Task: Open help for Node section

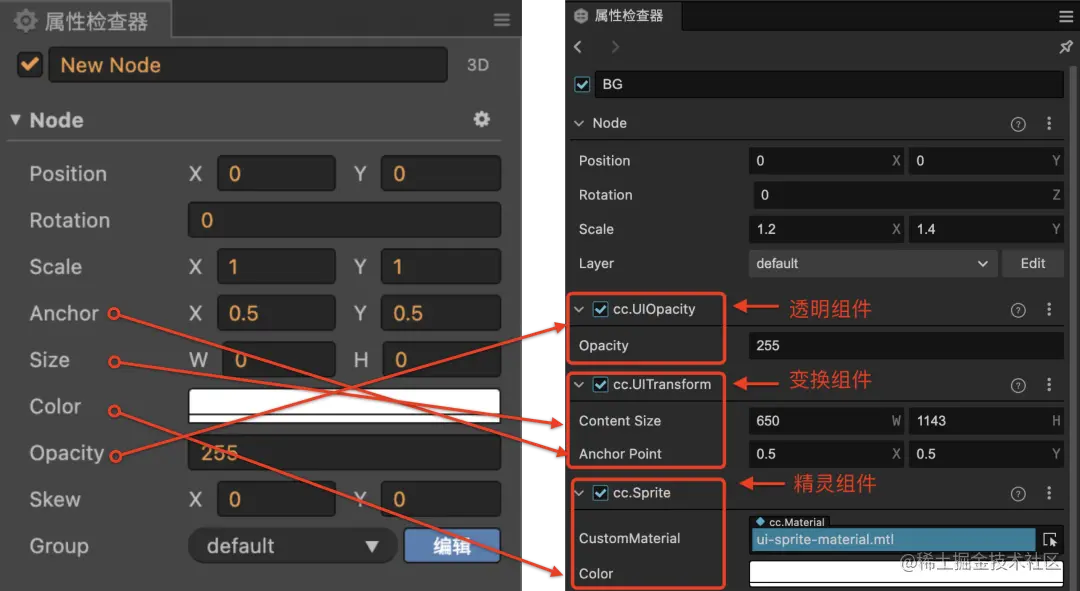Action: [x=1018, y=124]
